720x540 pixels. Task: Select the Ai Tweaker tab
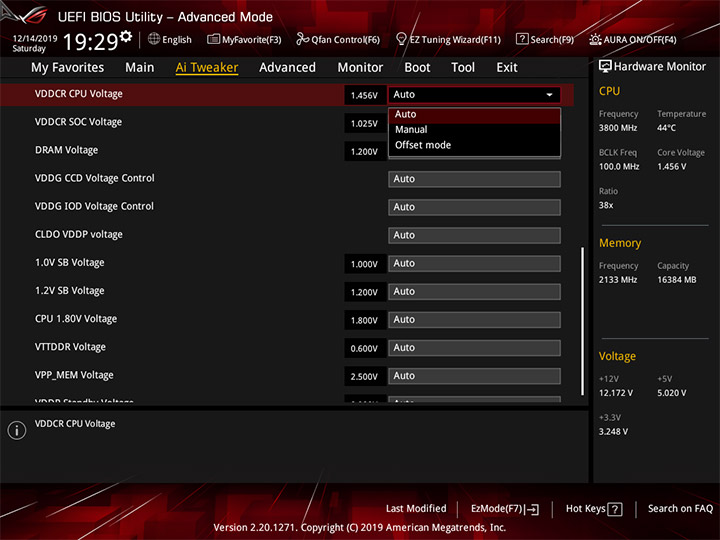207,68
